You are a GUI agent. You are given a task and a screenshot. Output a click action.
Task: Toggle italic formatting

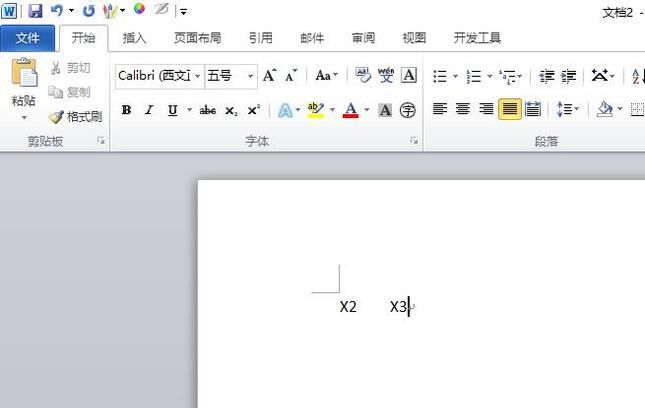(x=149, y=110)
